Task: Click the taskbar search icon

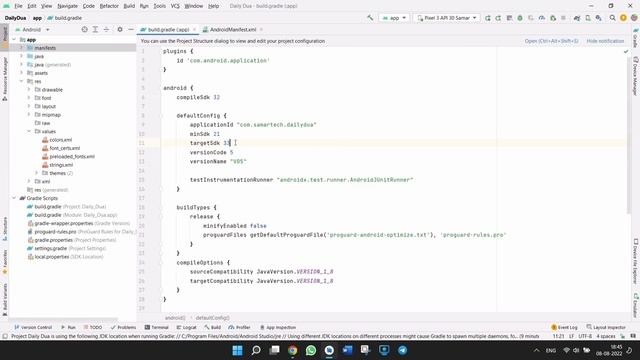Action: pyautogui.click(x=256, y=350)
